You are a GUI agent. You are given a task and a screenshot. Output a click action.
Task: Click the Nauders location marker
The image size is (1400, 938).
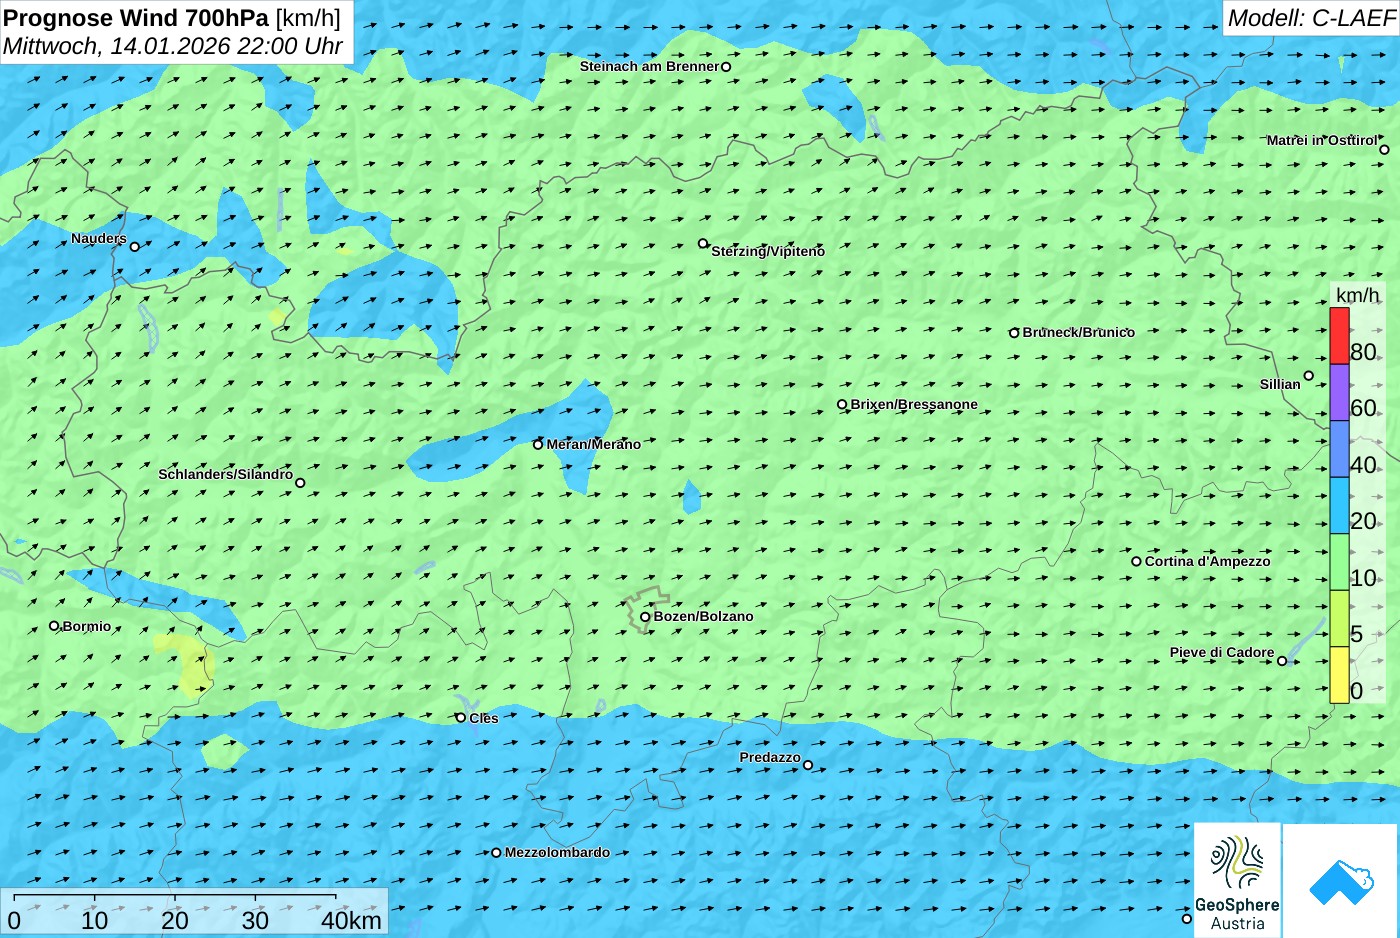135,246
